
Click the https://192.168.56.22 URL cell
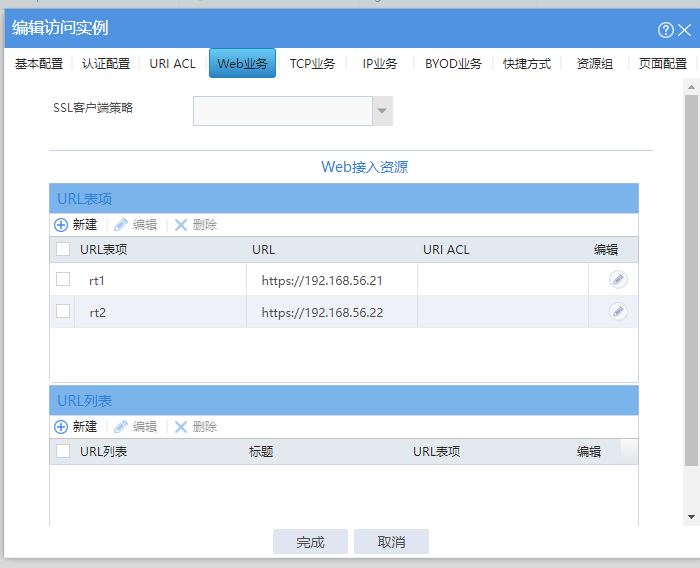pyautogui.click(x=332, y=312)
